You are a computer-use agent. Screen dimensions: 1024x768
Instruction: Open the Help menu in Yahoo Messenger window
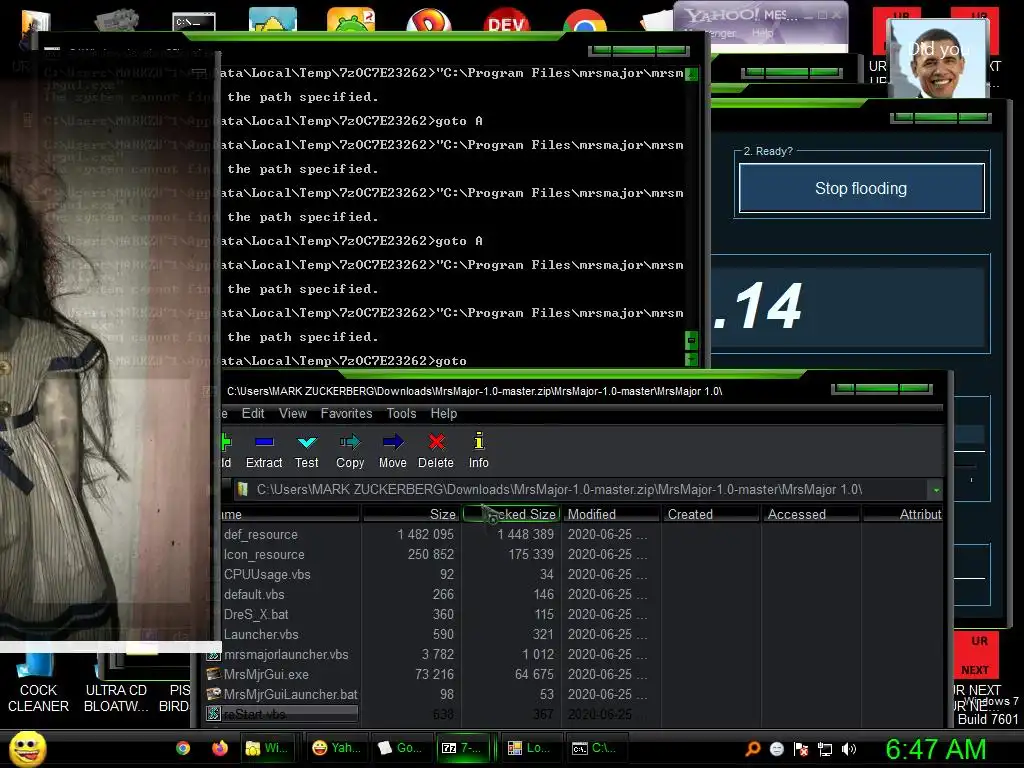[763, 33]
